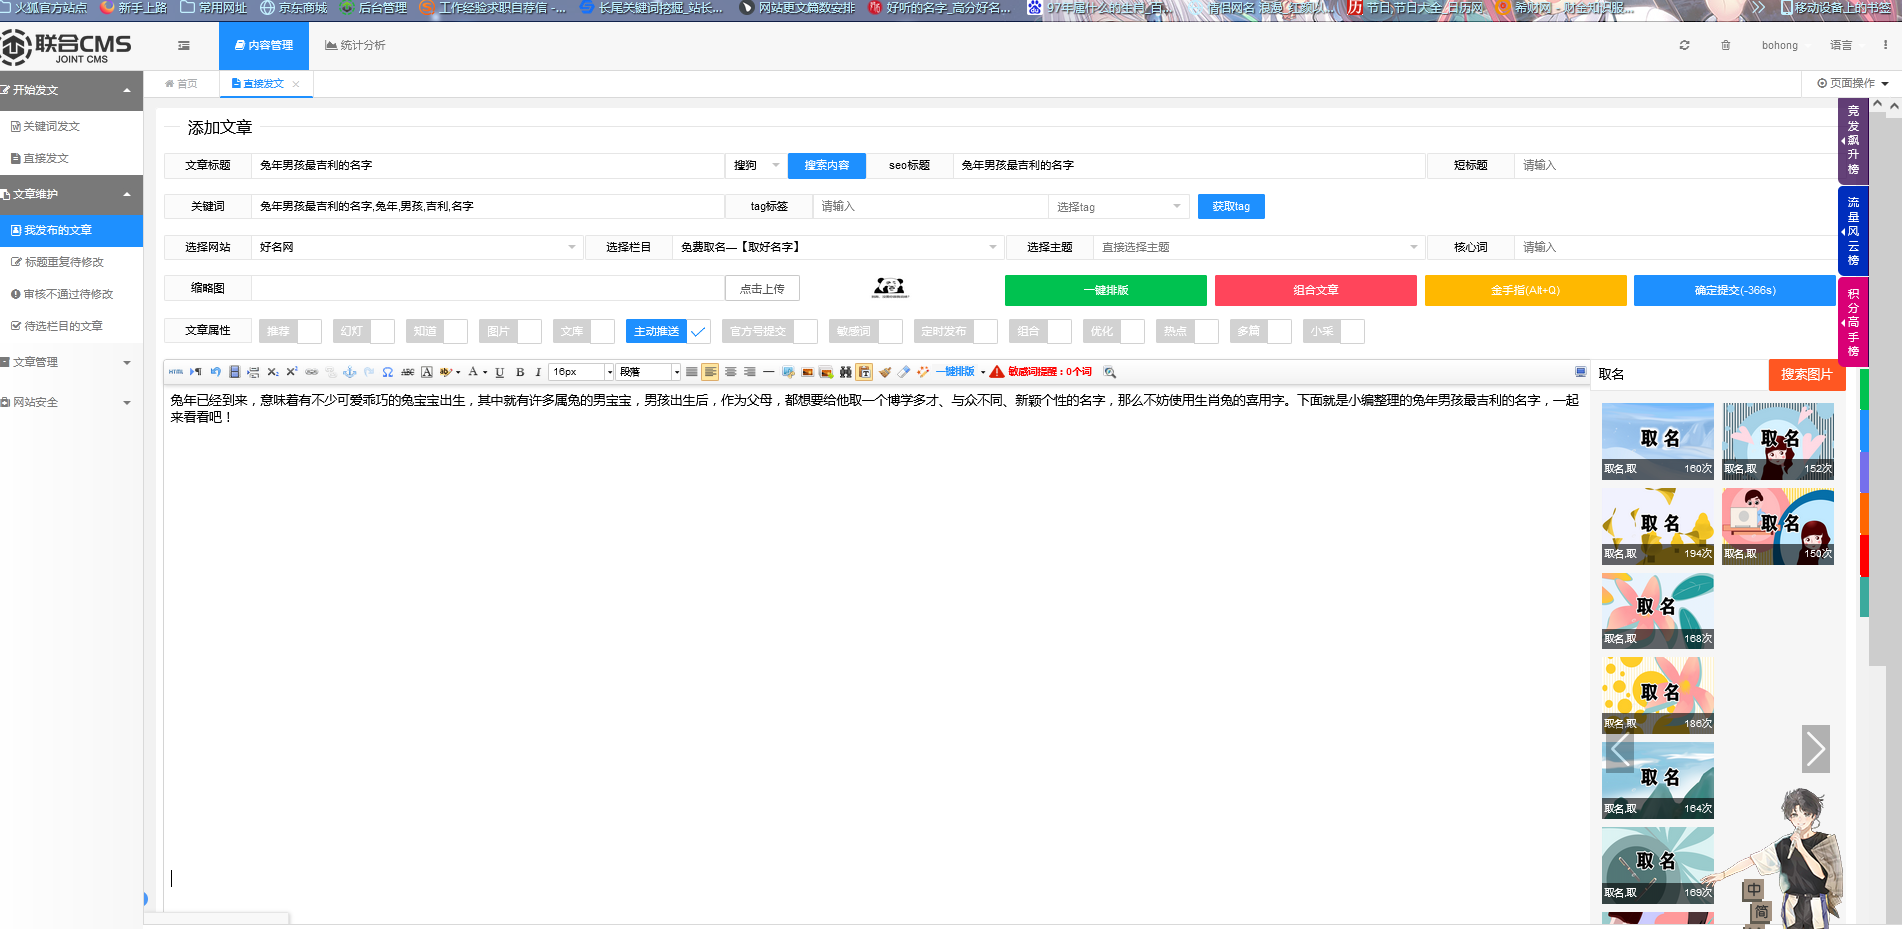1902x929 pixels.
Task: Select the first 取名 thumbnail with 160次
Action: pyautogui.click(x=1657, y=441)
